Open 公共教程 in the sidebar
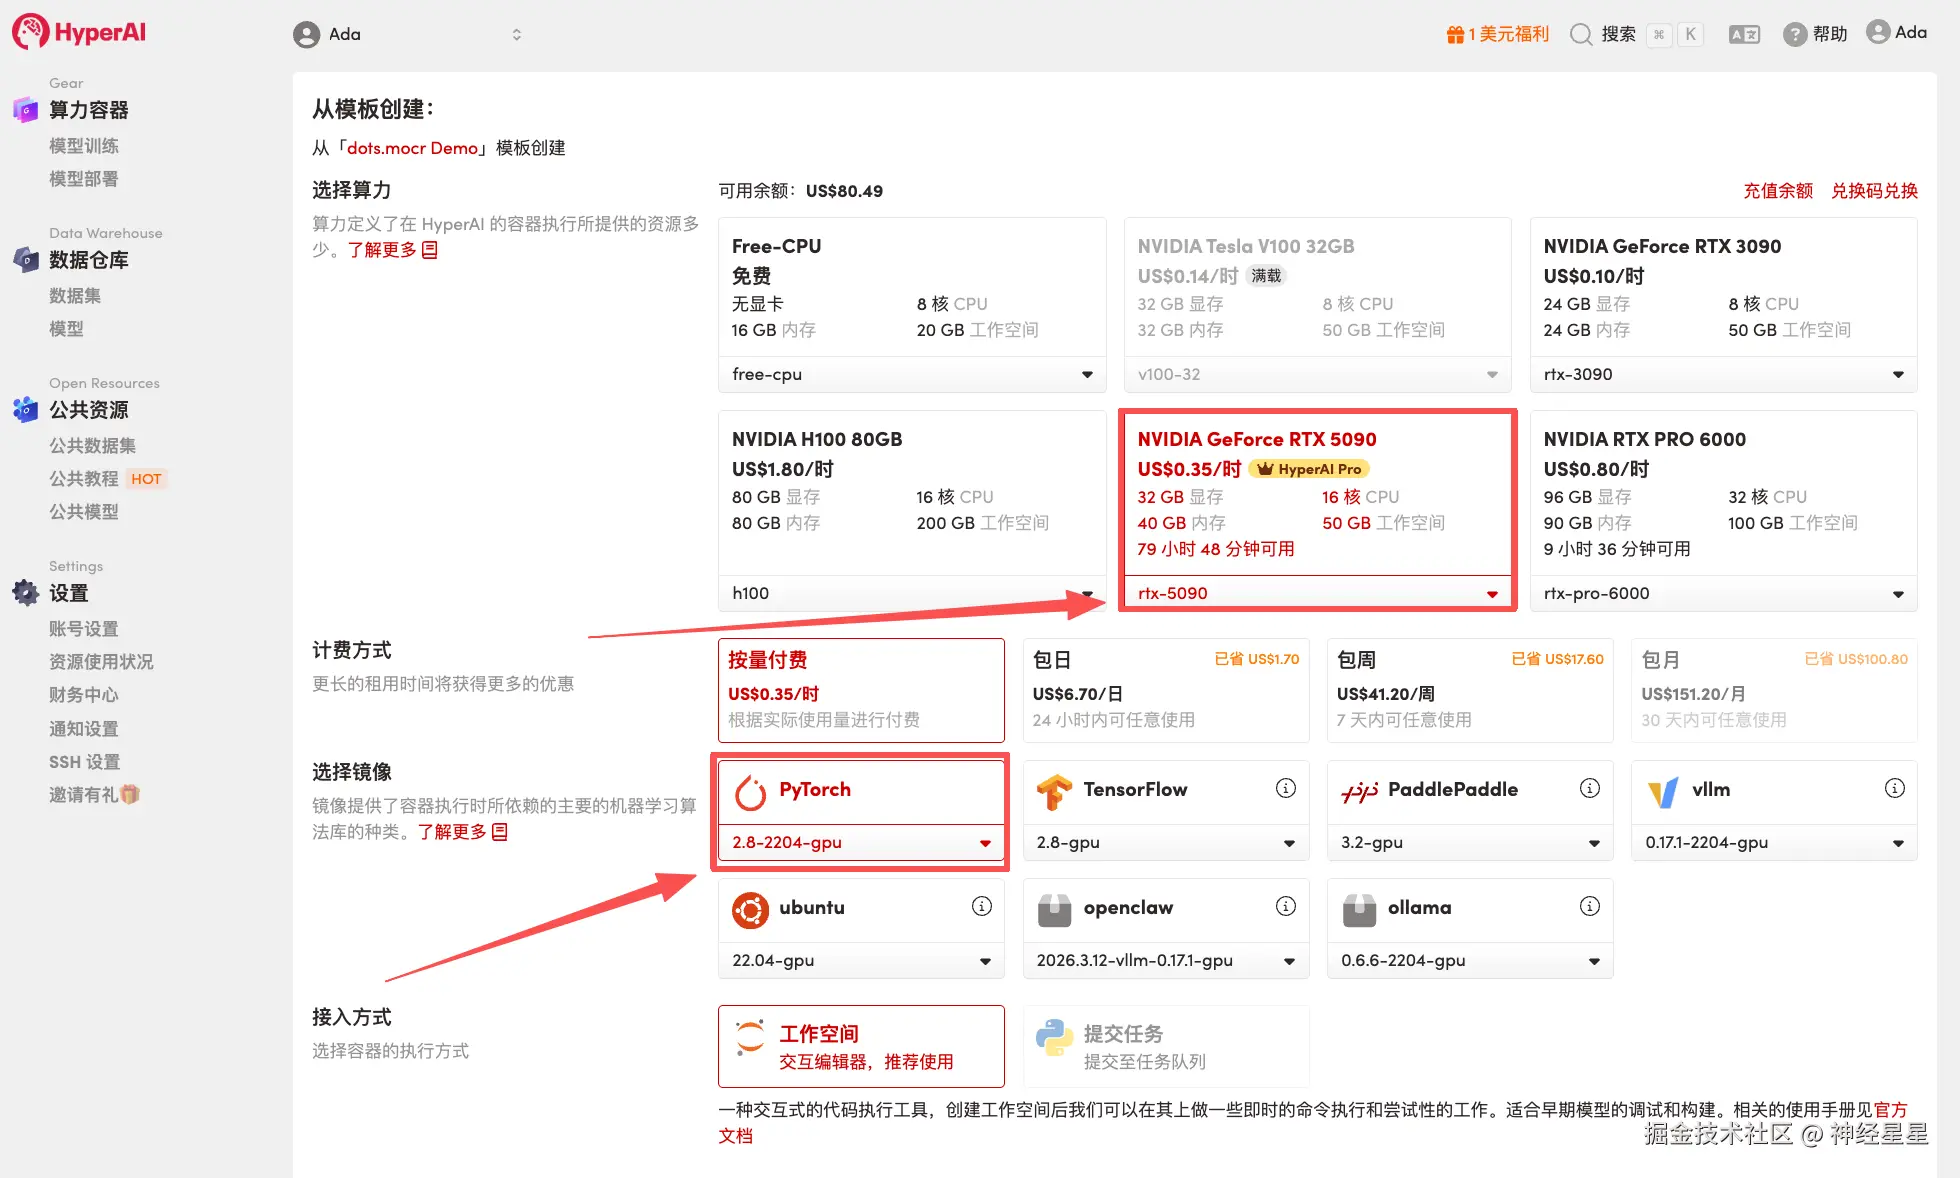 [x=84, y=479]
